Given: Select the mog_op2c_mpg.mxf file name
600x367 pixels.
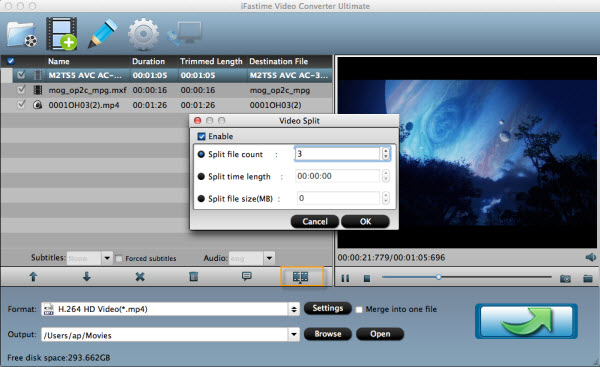Looking at the screenshot, I should [x=87, y=90].
